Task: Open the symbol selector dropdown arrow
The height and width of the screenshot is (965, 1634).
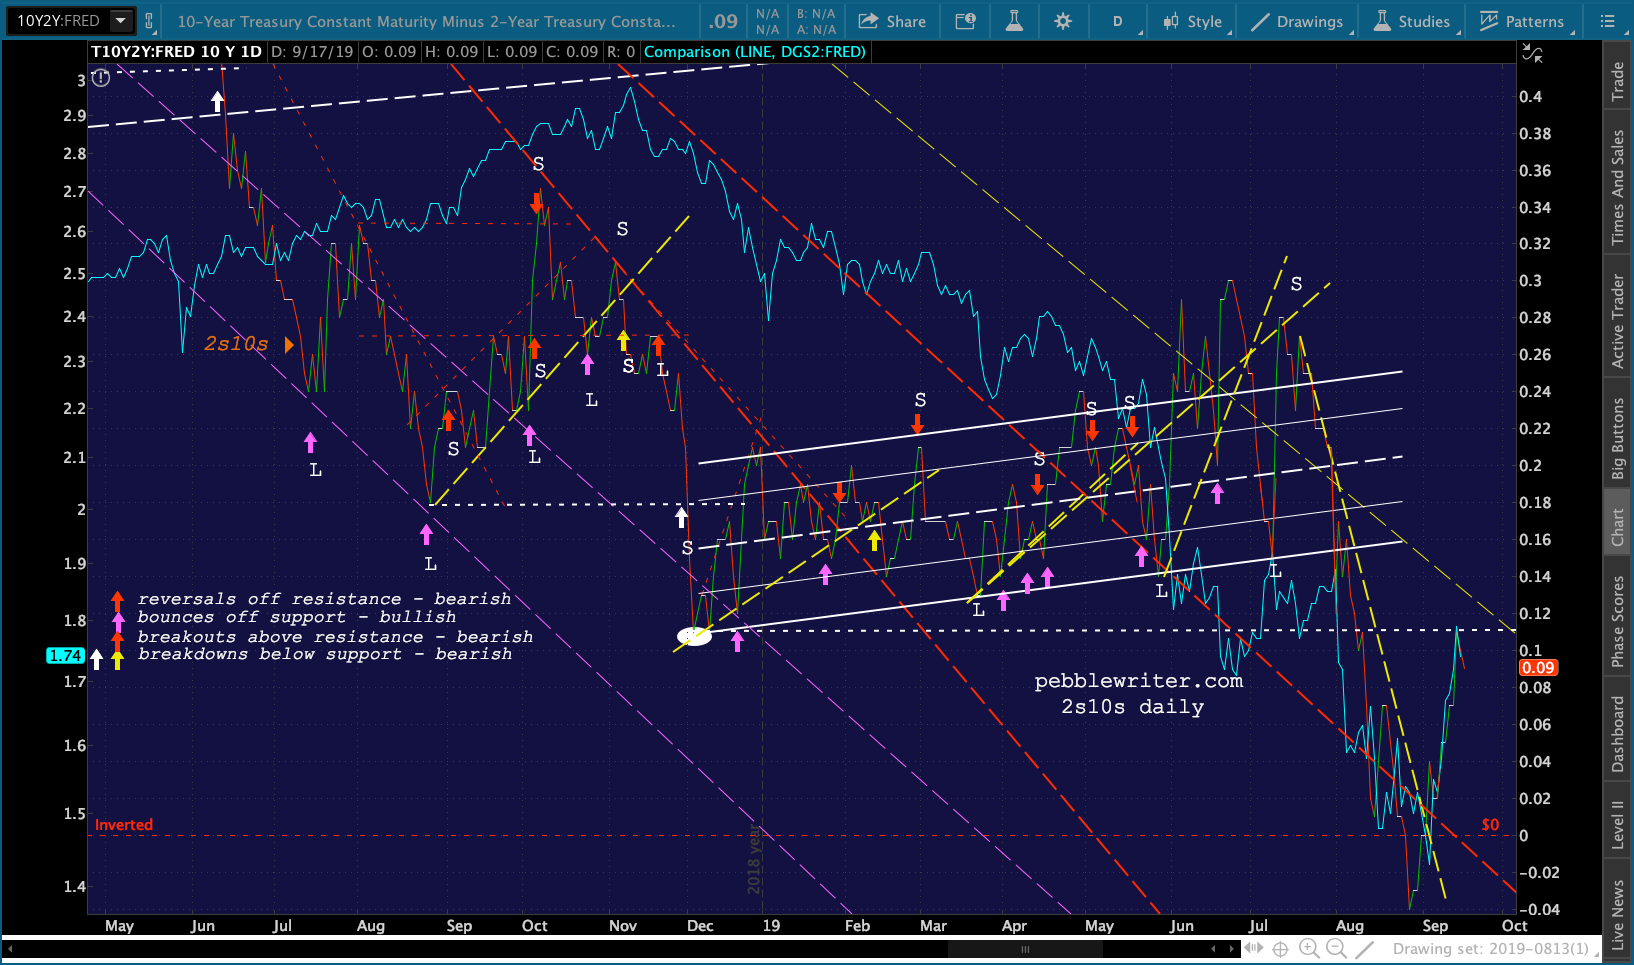Action: click(x=121, y=20)
